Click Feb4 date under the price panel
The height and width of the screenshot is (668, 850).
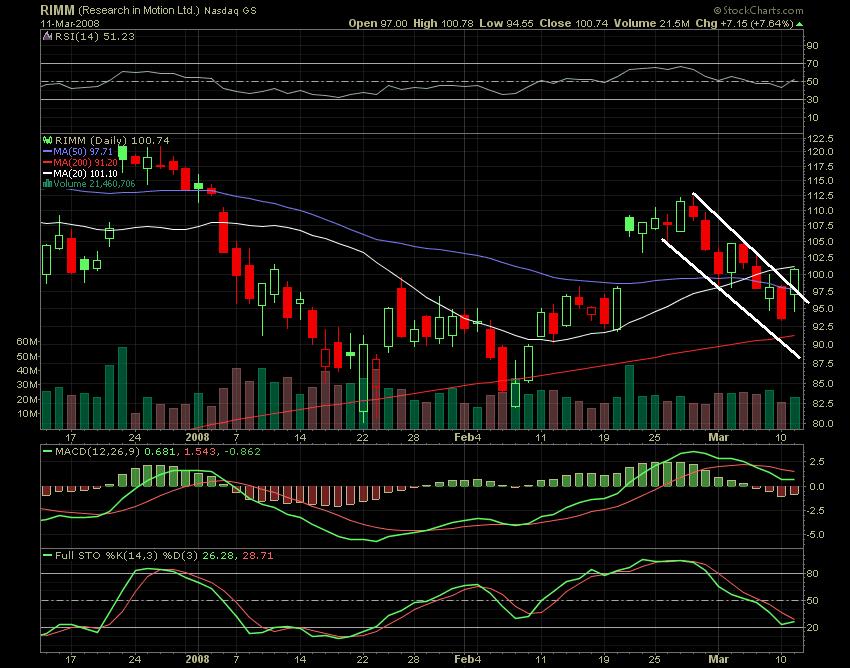[468, 438]
